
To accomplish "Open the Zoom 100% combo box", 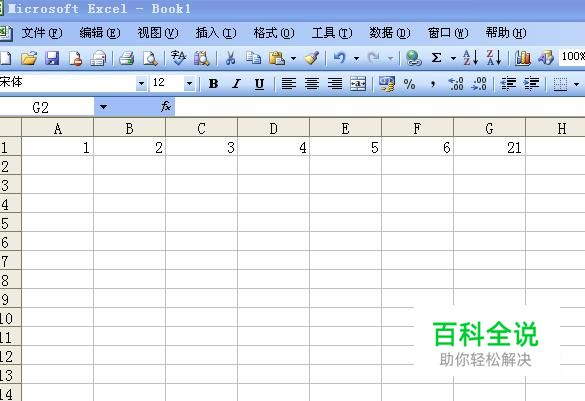I will click(x=572, y=57).
